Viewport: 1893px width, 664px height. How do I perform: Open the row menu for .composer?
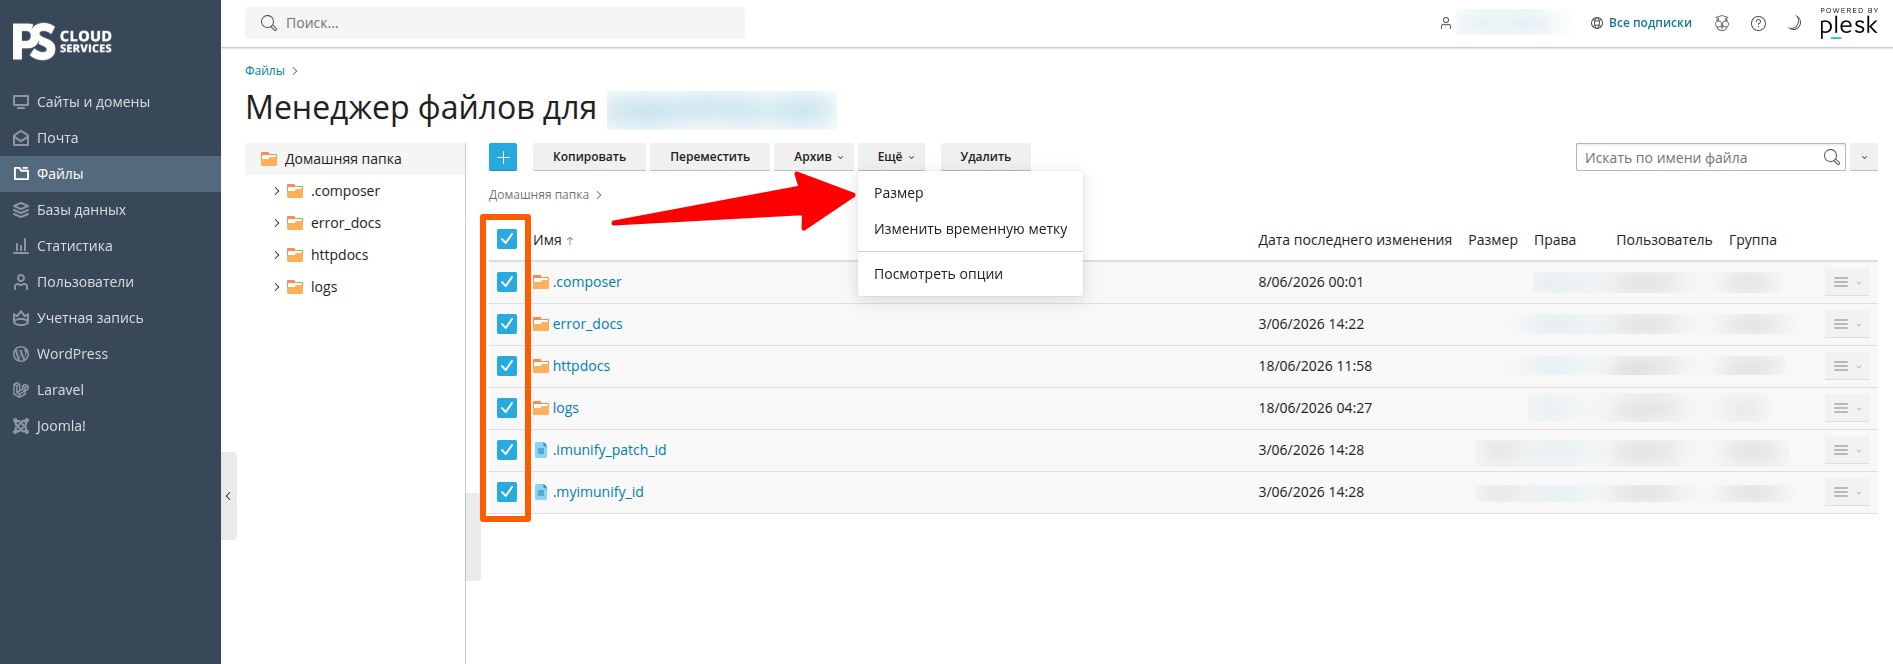(1847, 283)
